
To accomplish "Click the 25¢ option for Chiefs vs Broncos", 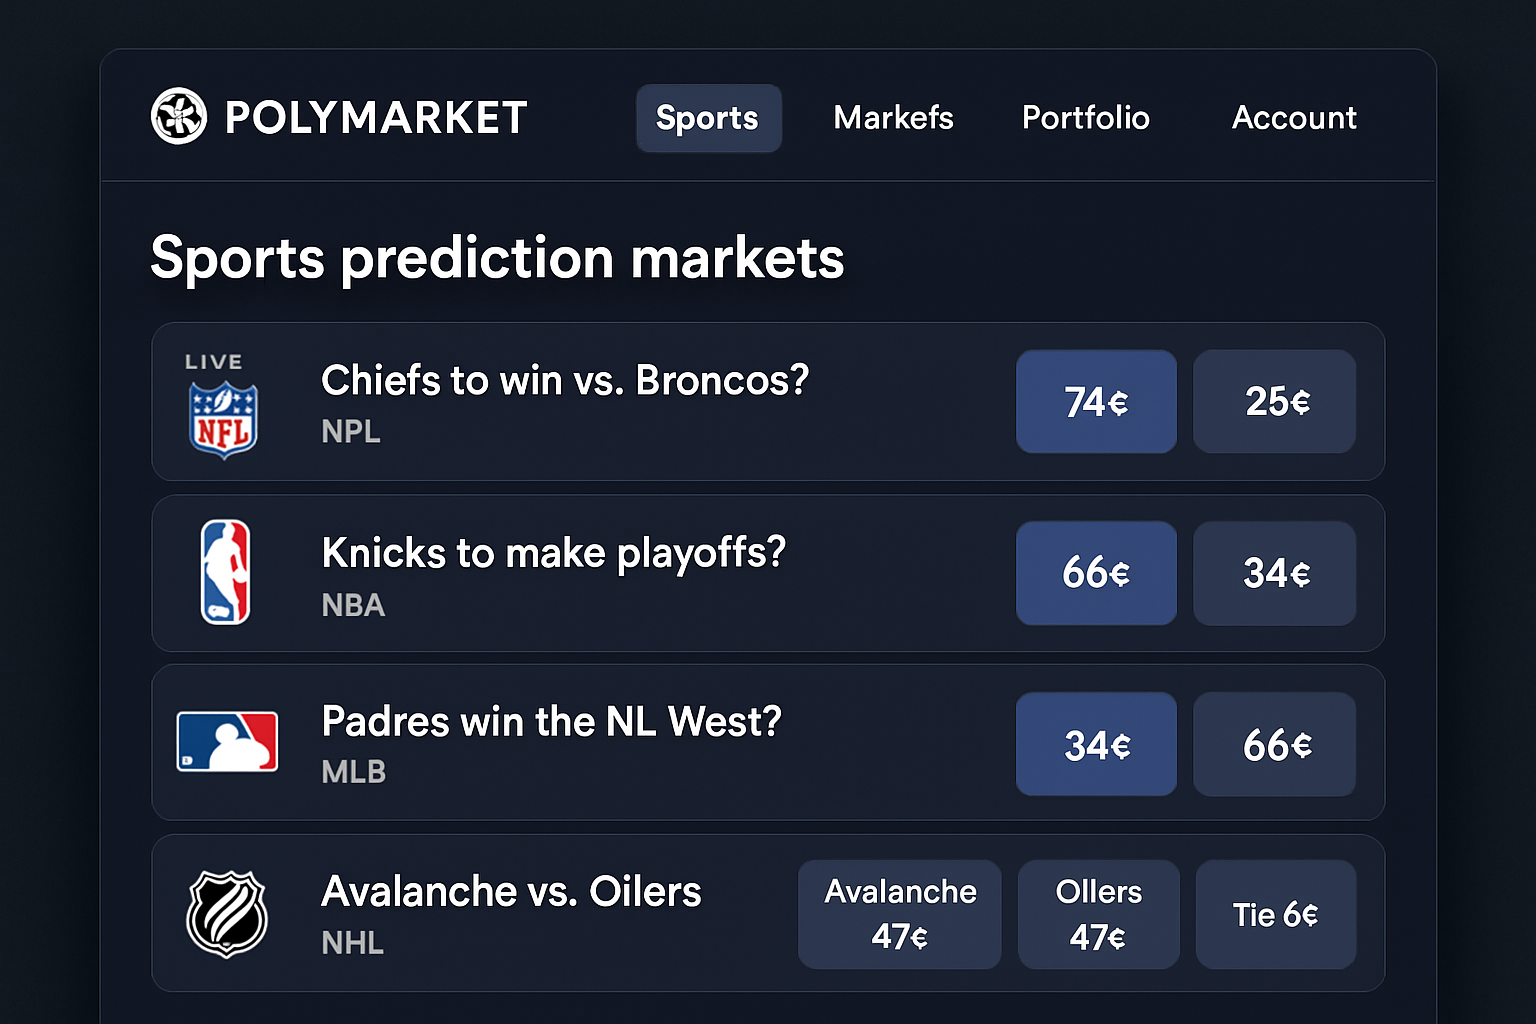I will [x=1274, y=402].
